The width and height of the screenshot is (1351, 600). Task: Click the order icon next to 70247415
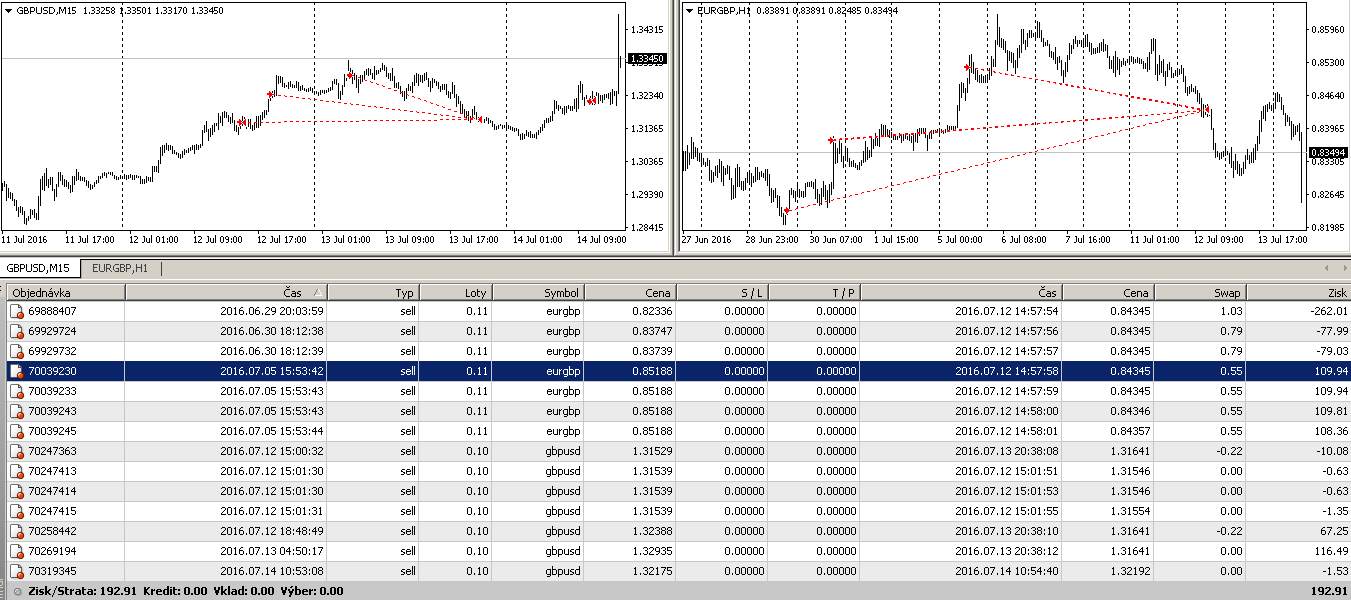point(17,511)
